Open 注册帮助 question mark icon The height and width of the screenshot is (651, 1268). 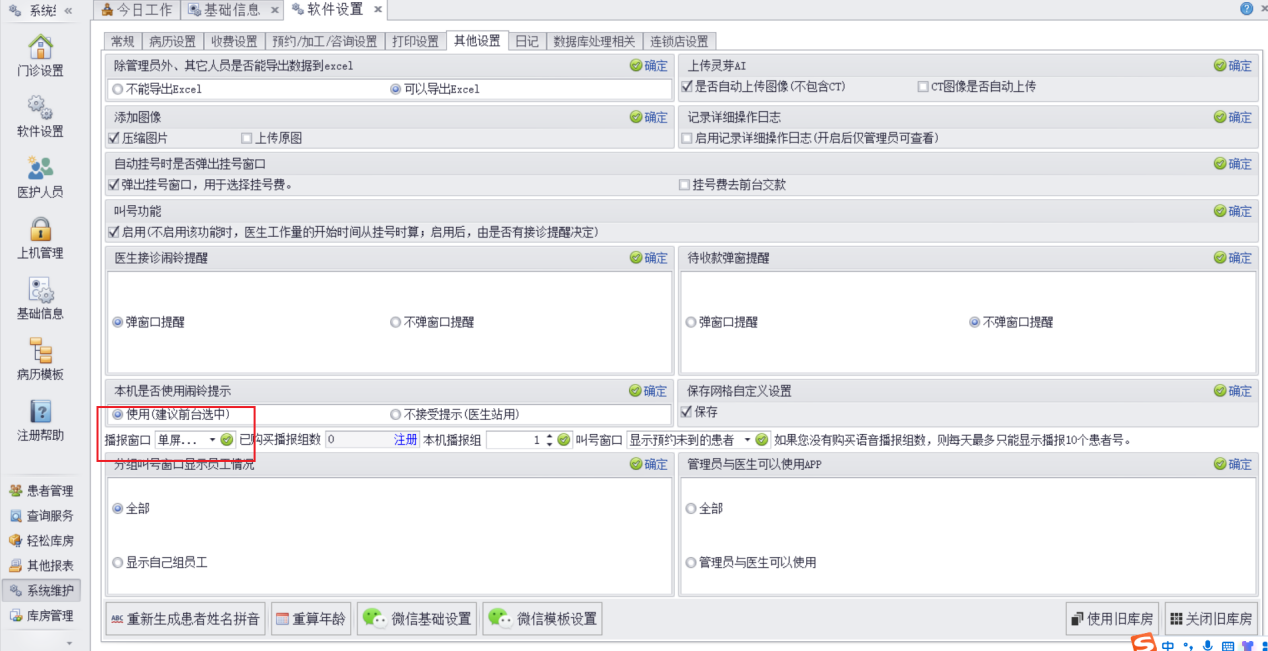point(40,412)
